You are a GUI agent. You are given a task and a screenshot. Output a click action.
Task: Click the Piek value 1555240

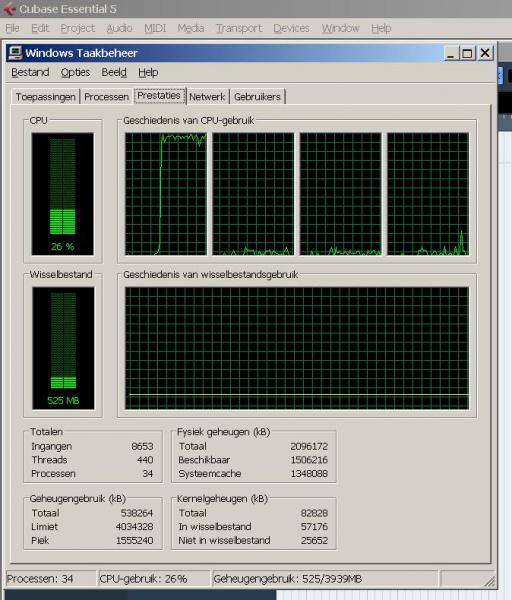pyautogui.click(x=135, y=541)
